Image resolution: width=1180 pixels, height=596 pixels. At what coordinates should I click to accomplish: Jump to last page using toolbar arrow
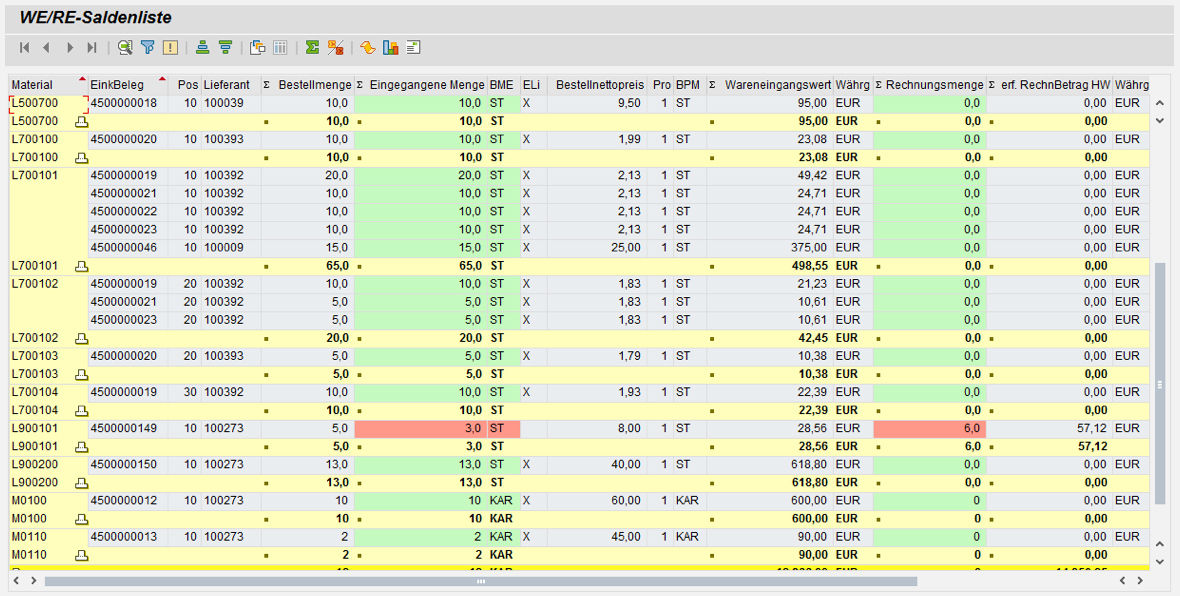(92, 47)
